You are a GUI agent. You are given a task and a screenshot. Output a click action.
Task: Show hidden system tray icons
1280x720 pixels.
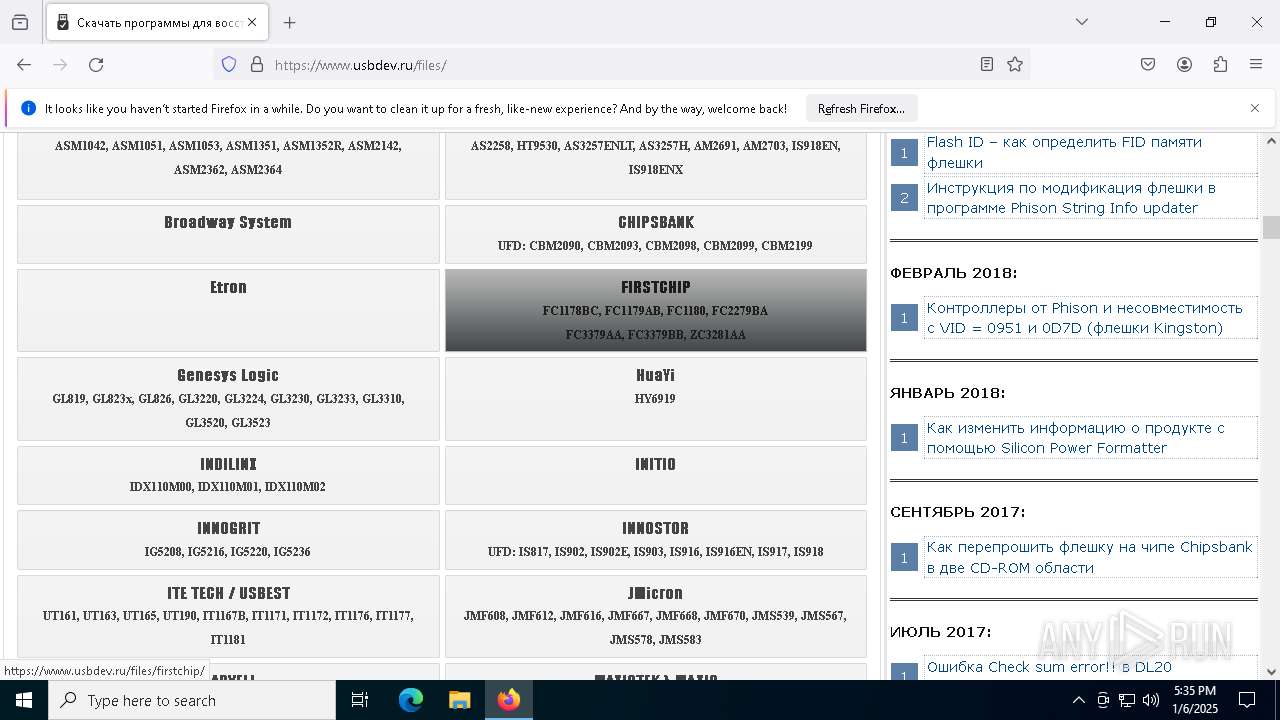click(x=1078, y=700)
